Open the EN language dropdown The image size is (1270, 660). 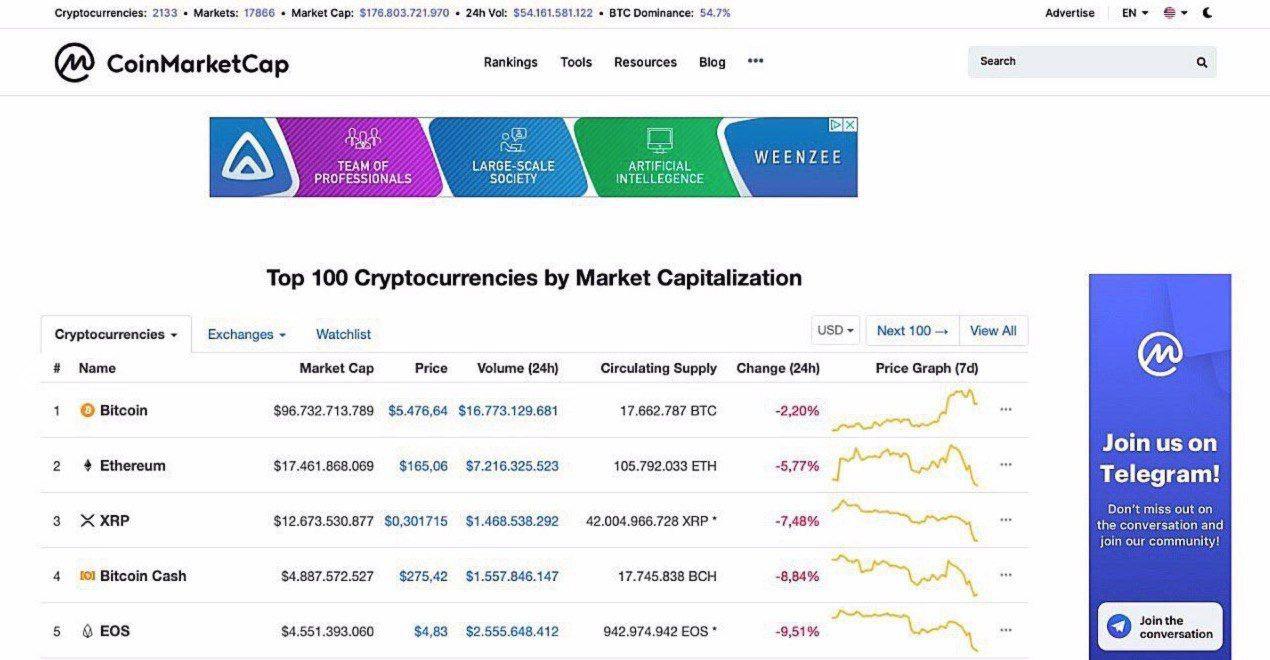1135,13
